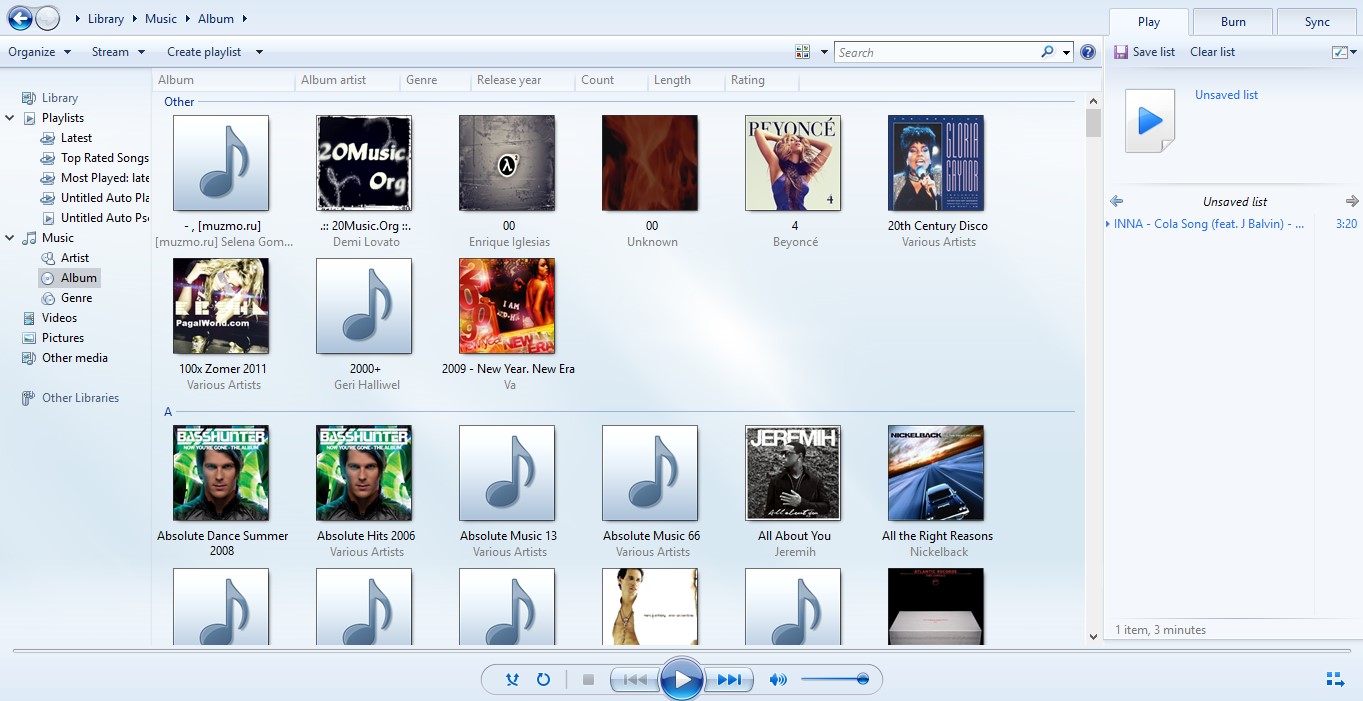Go to next list with right arrow
This screenshot has width=1363, height=701.
1352,201
